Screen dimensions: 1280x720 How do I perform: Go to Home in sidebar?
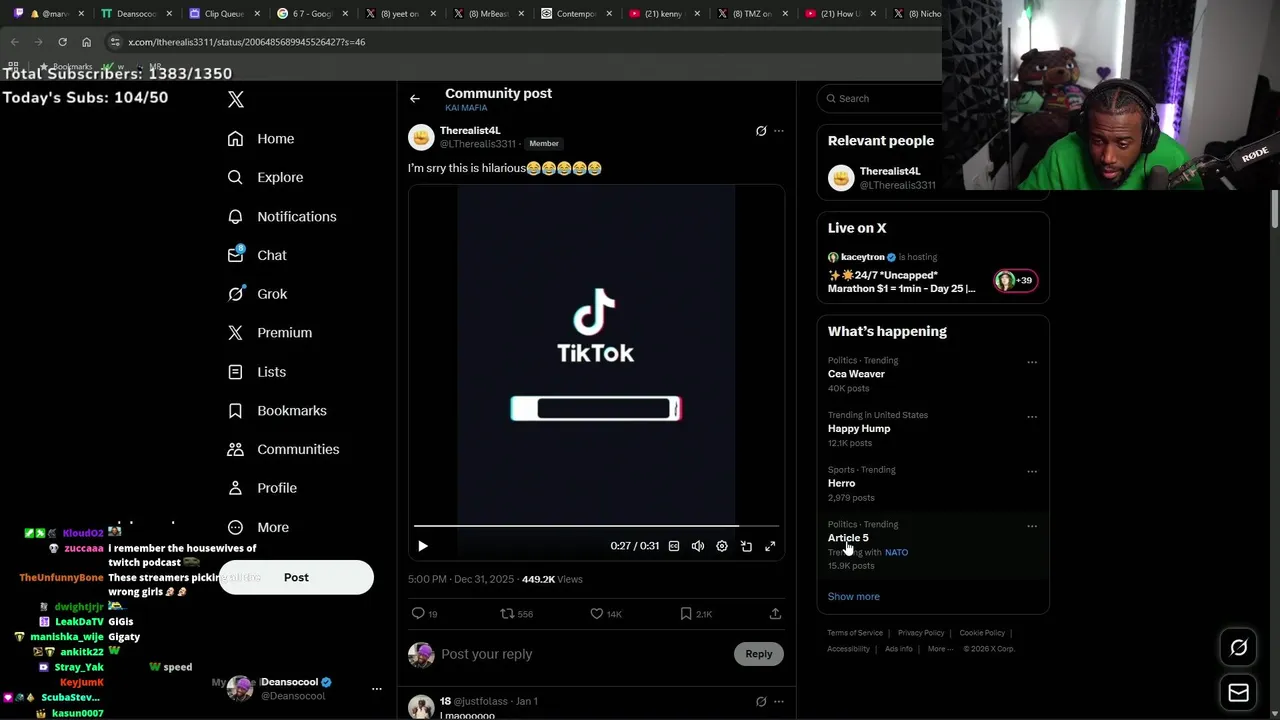click(x=261, y=139)
